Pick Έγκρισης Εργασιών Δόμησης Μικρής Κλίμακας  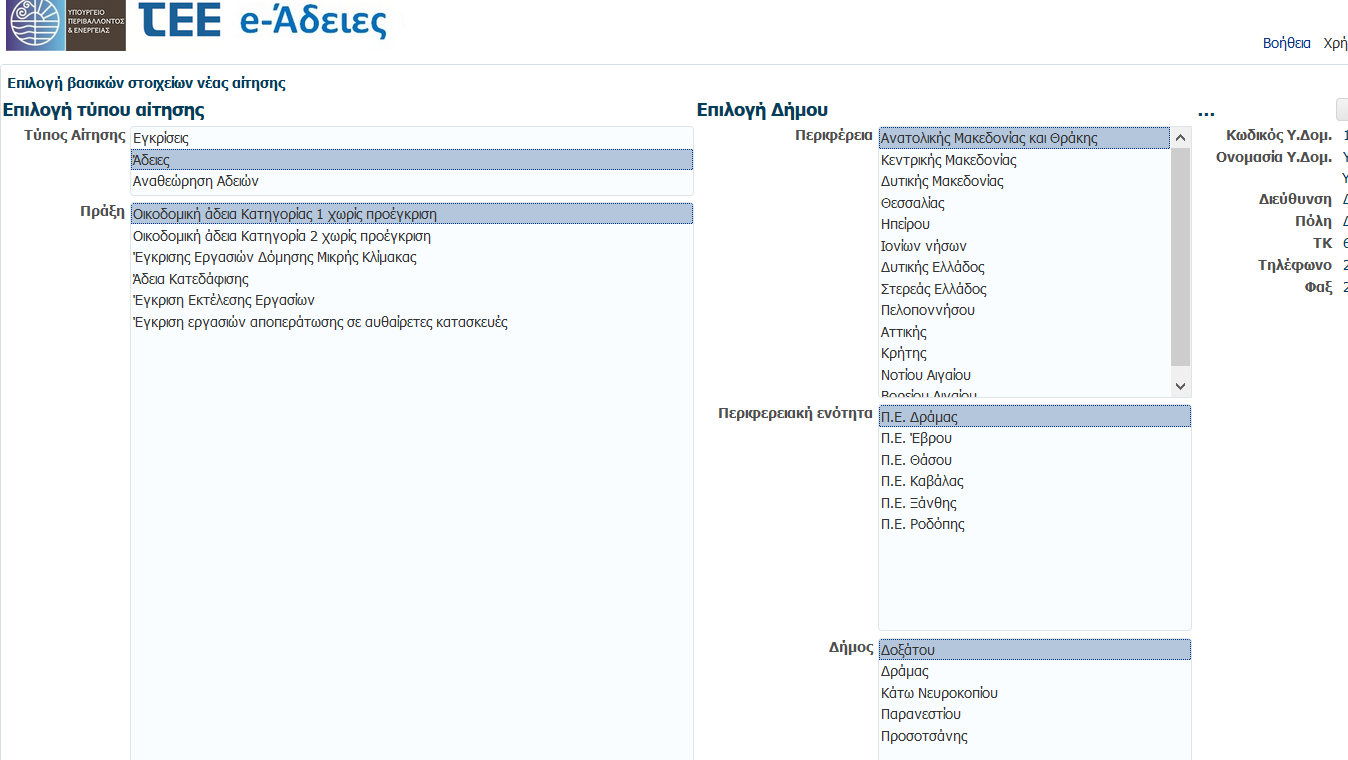(x=274, y=257)
